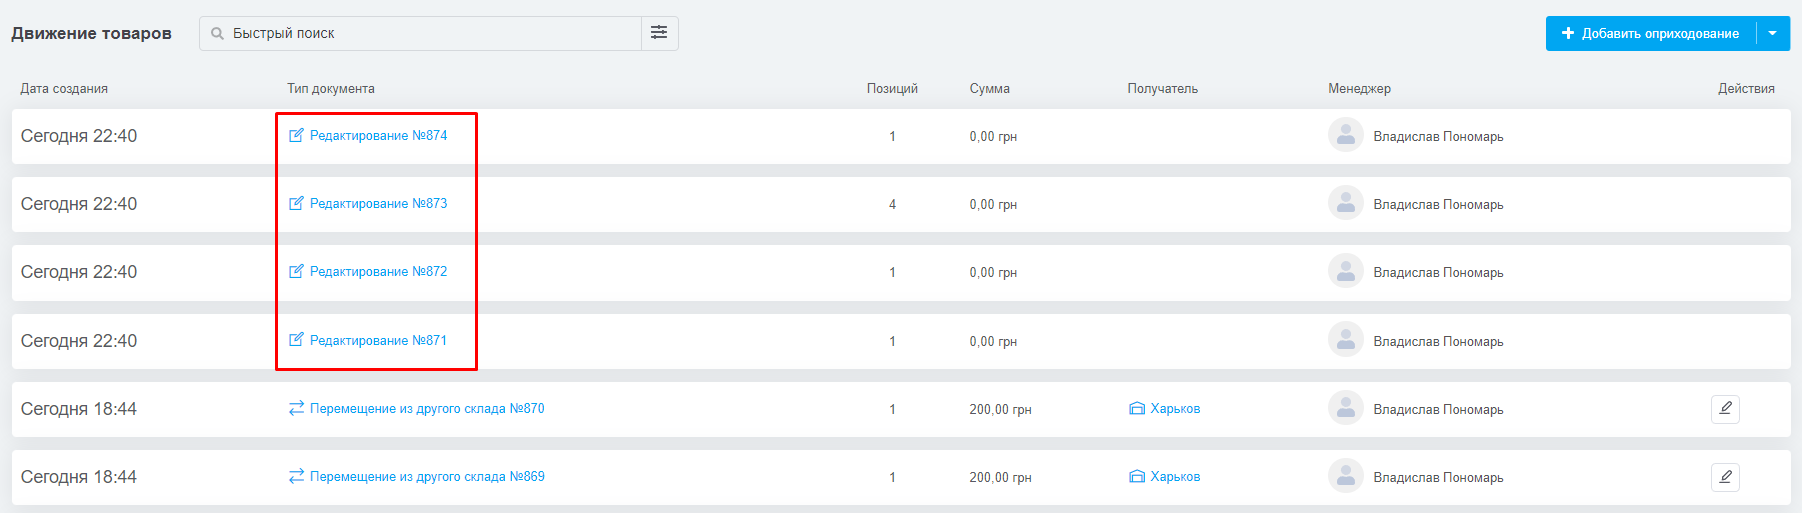Viewport: 1802px width, 513px height.
Task: Sort by the Сумма column header
Action: [x=989, y=88]
